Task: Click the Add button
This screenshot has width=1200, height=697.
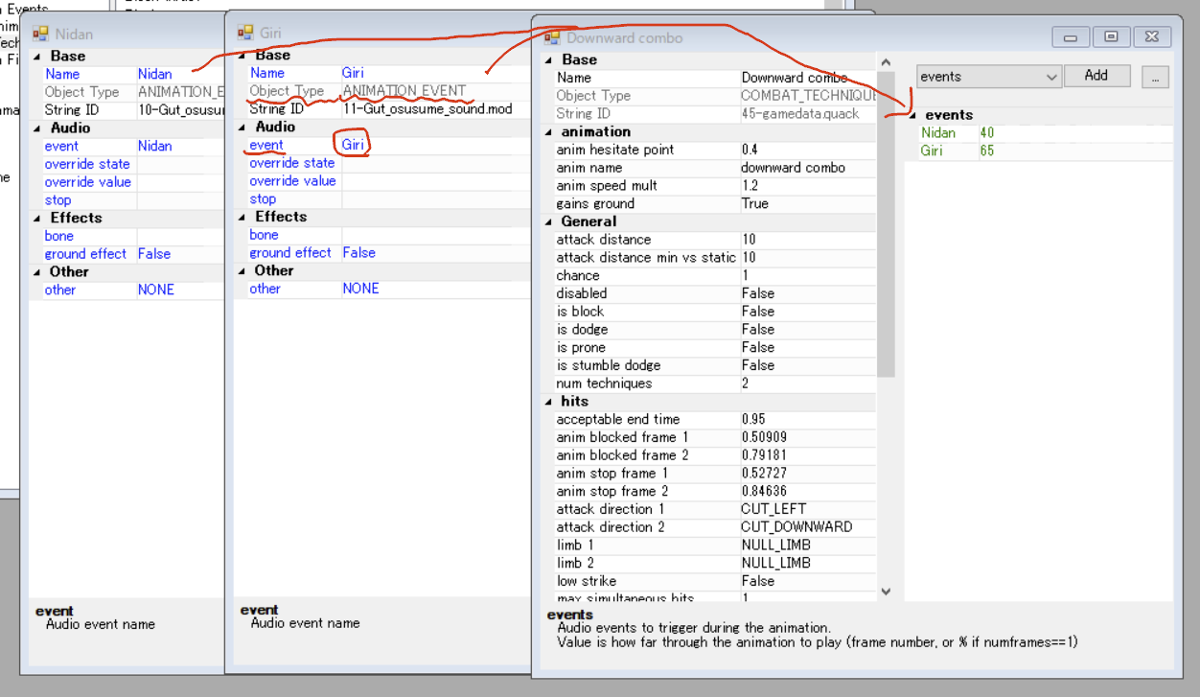Action: click(x=1096, y=76)
